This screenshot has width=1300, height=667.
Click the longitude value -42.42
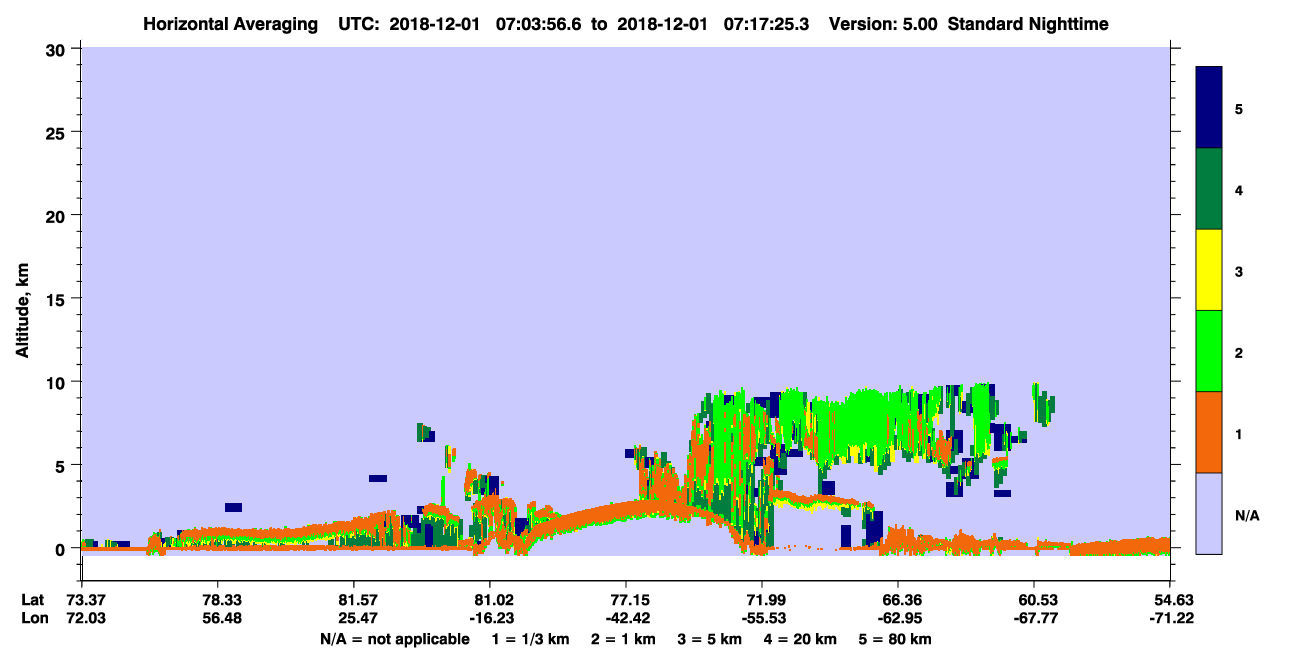[626, 618]
